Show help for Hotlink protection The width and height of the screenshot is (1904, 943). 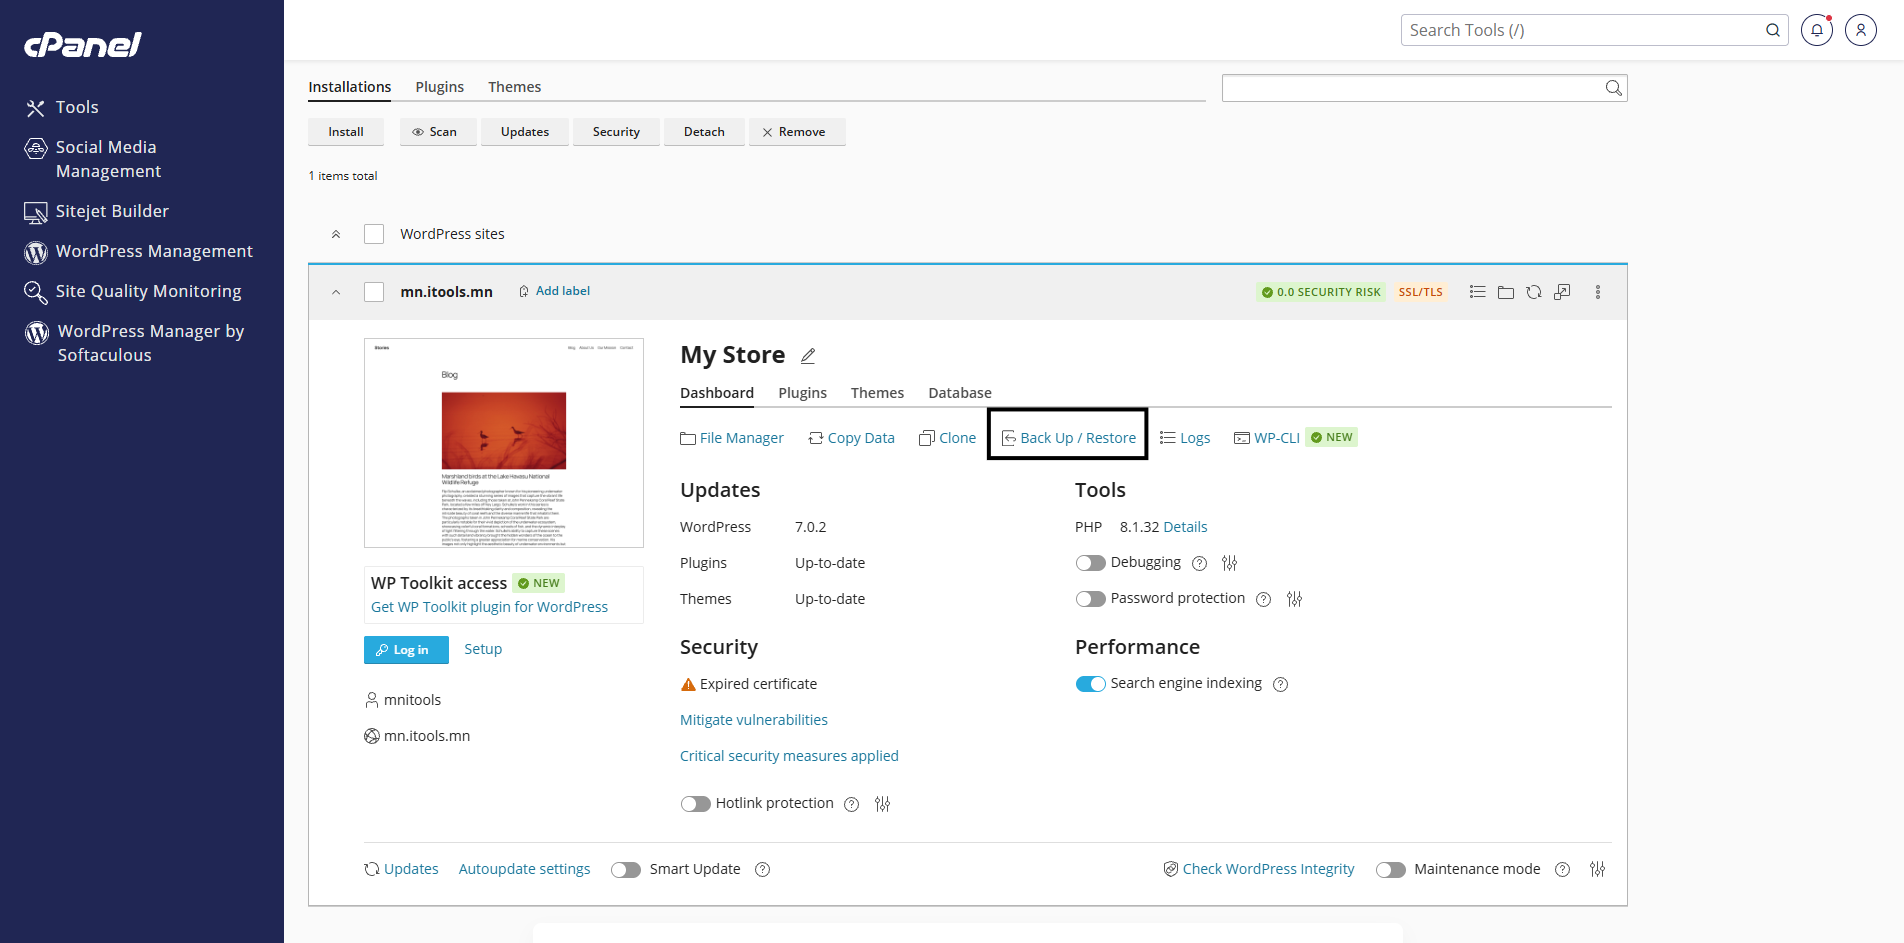point(852,804)
